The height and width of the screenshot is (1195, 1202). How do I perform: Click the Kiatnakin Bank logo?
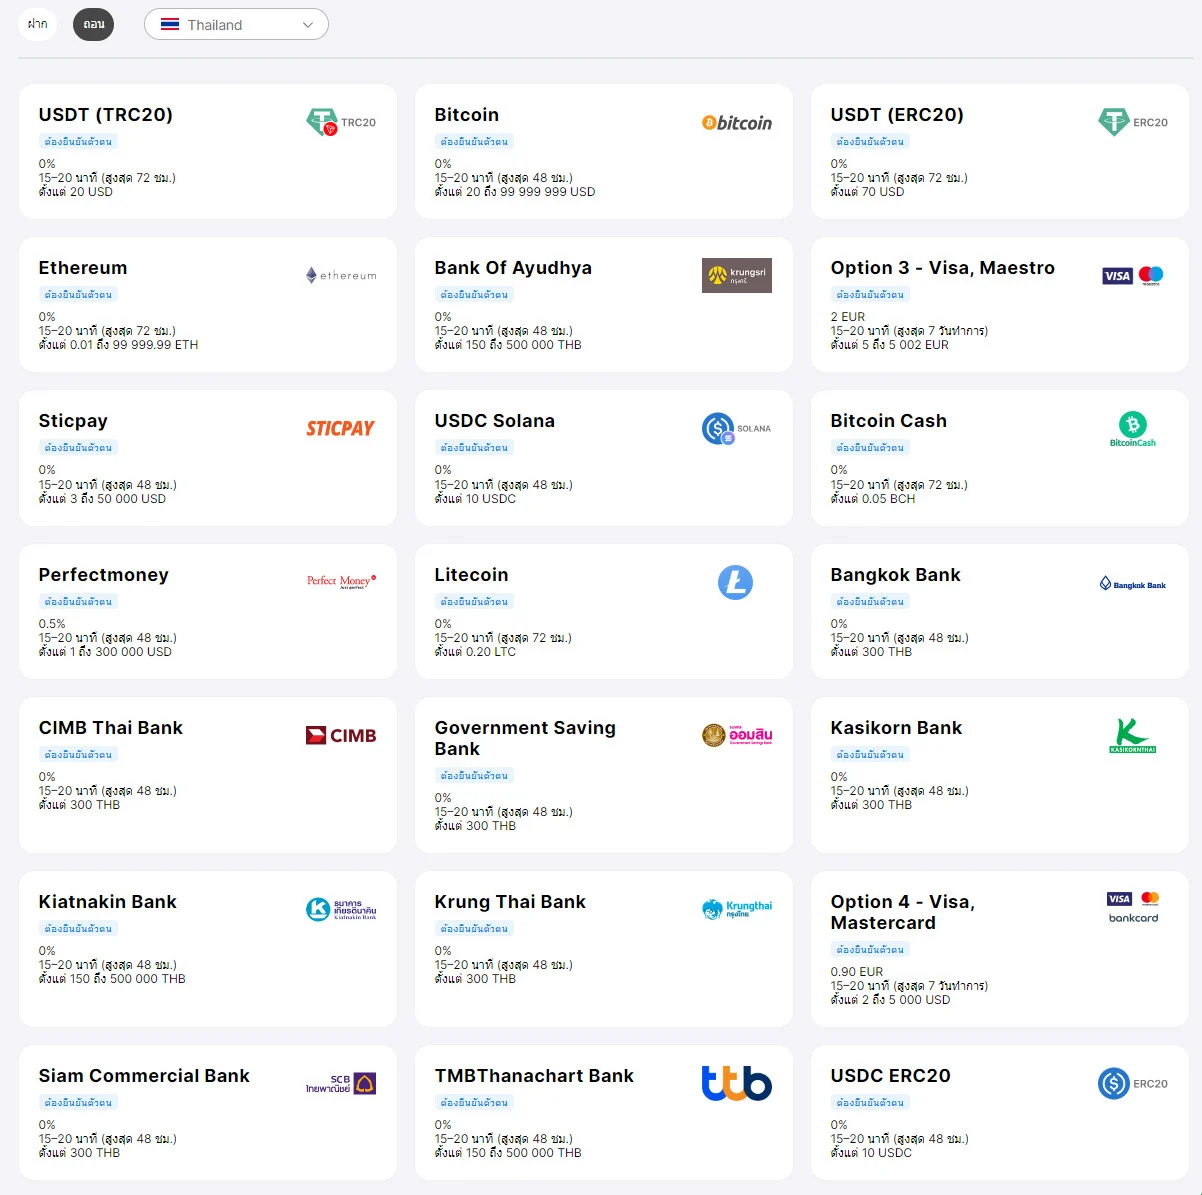341,909
